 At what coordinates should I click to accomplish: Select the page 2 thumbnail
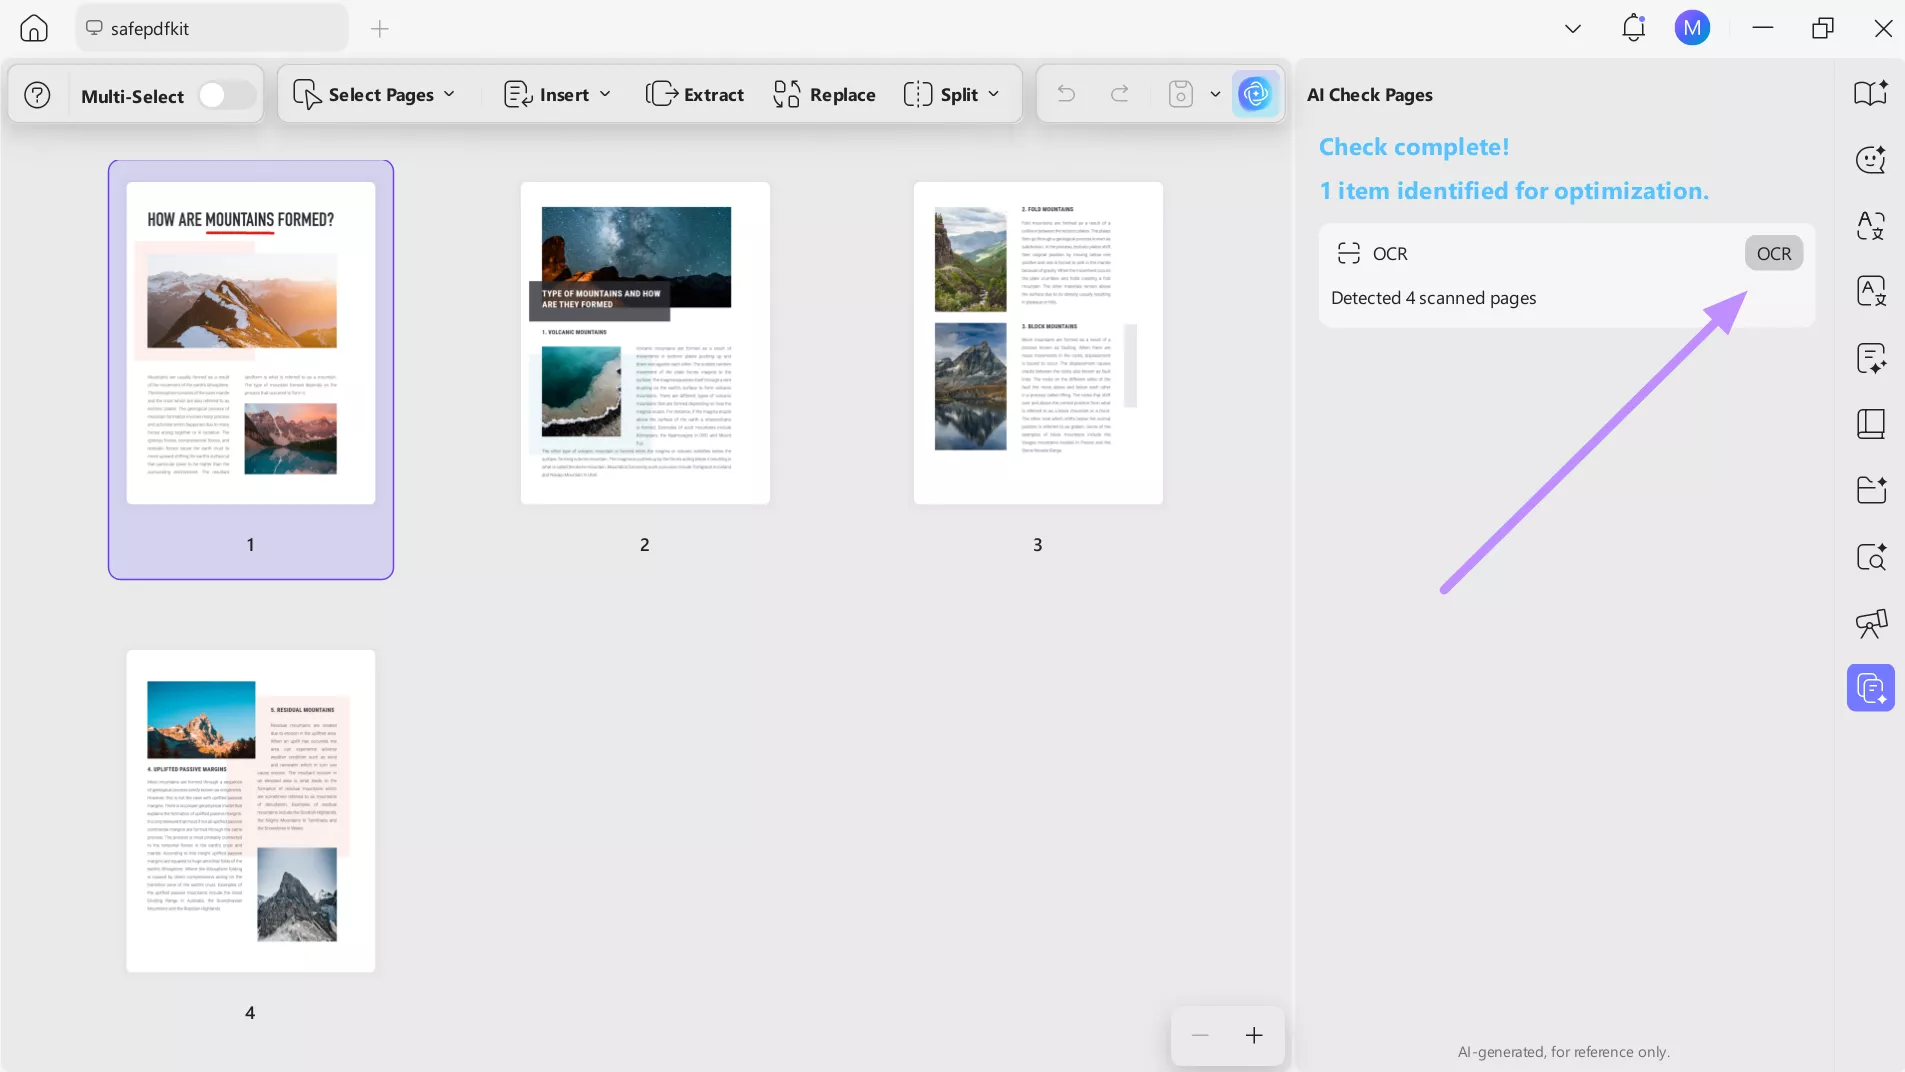tap(644, 343)
